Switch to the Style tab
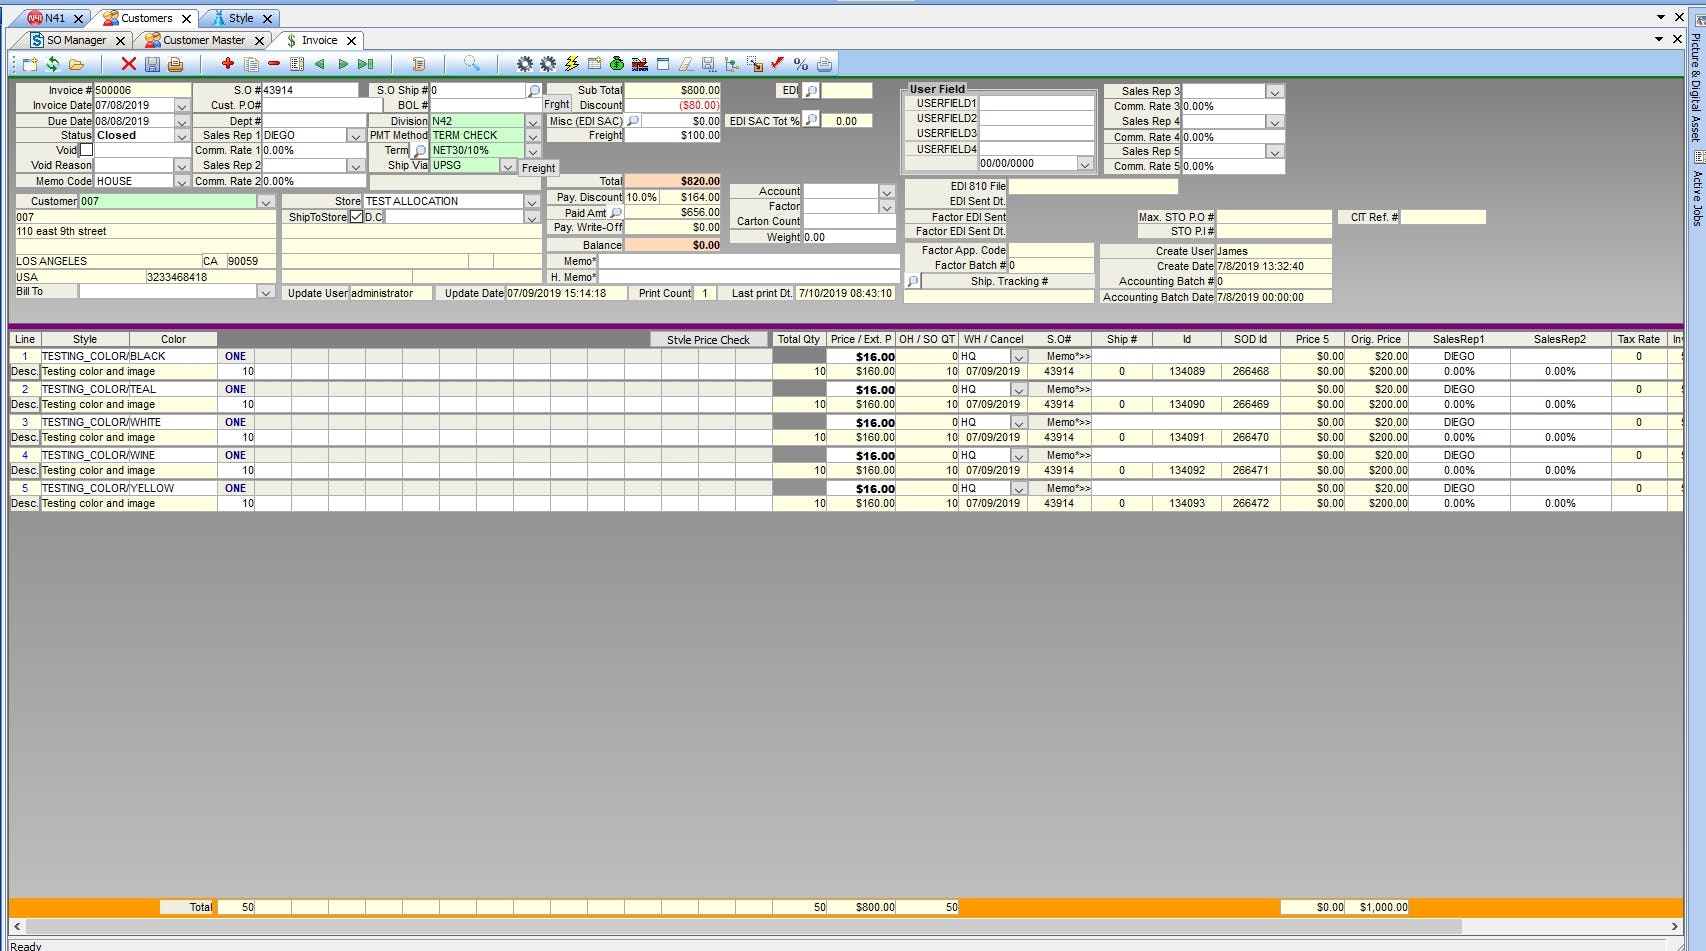 click(241, 18)
